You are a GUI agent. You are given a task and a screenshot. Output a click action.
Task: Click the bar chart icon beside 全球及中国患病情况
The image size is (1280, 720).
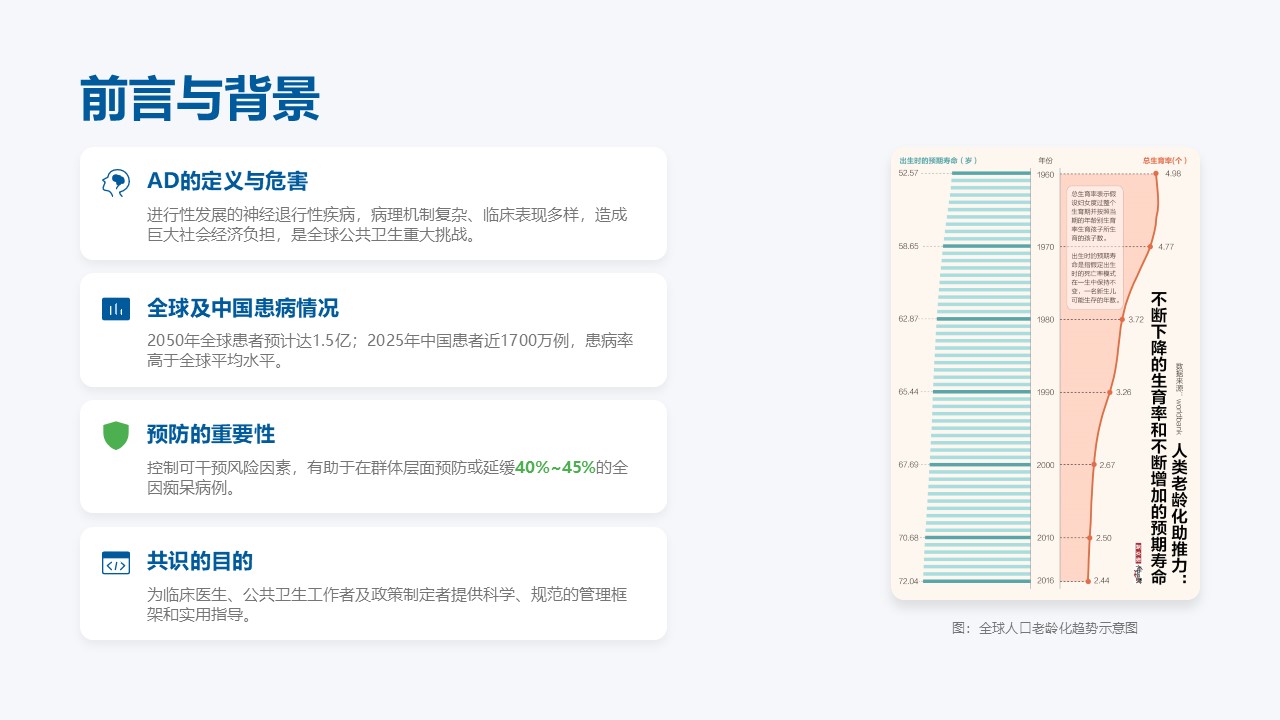tap(116, 308)
